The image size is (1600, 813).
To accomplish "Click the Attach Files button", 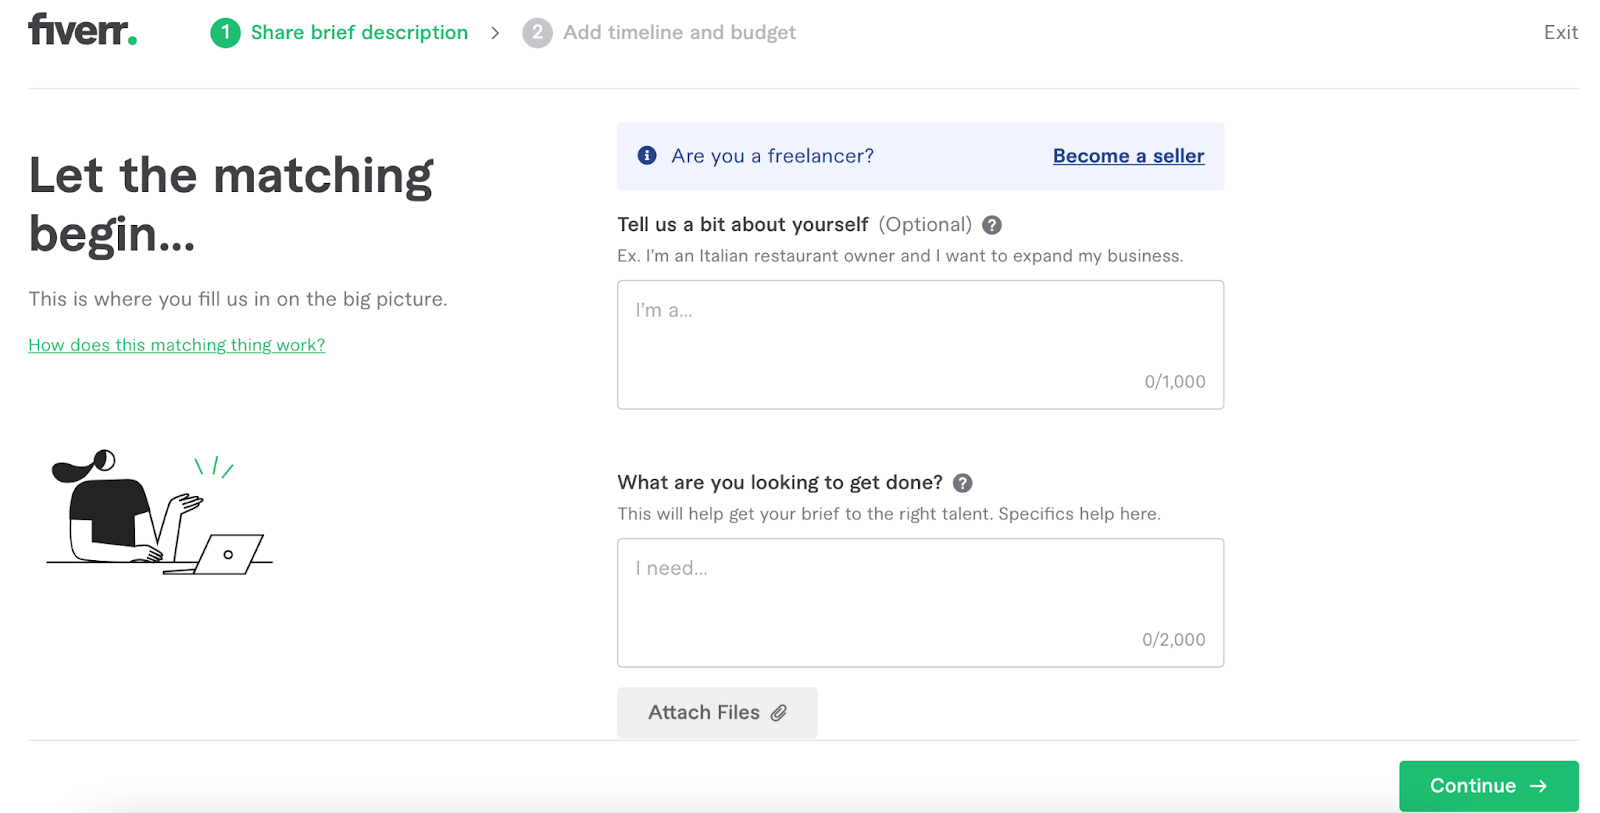I will [x=716, y=712].
